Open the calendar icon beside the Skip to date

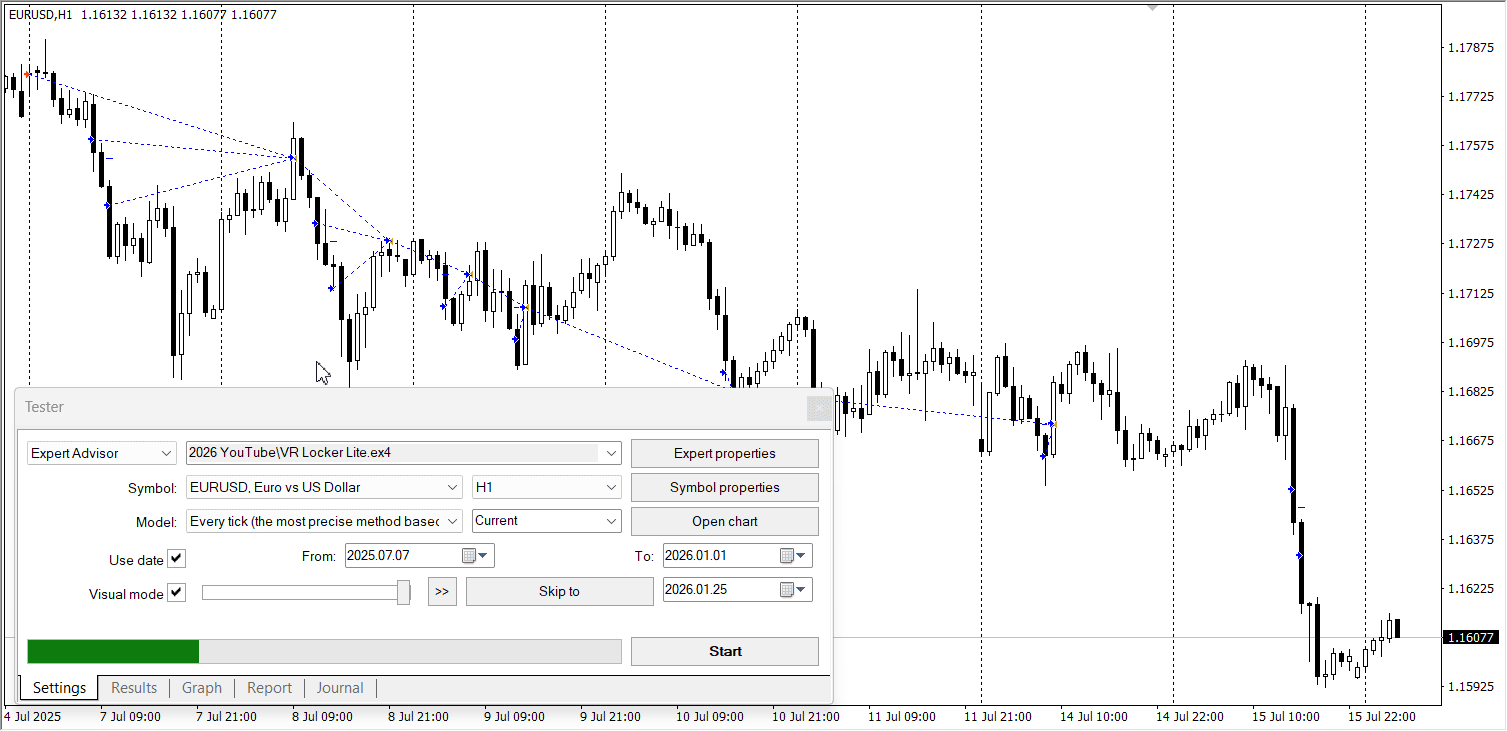[789, 589]
